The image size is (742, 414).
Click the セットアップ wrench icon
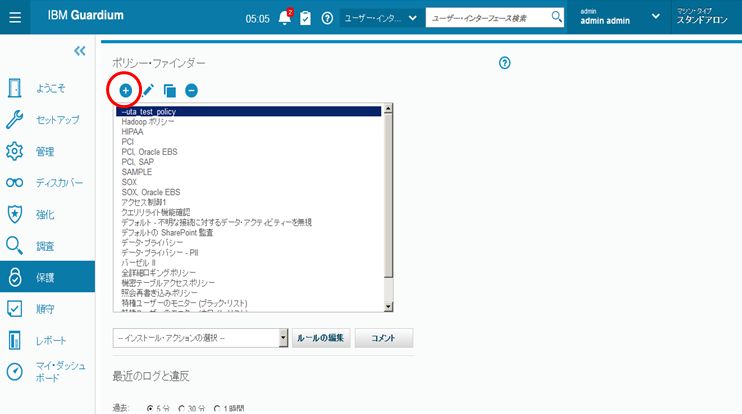(15, 120)
